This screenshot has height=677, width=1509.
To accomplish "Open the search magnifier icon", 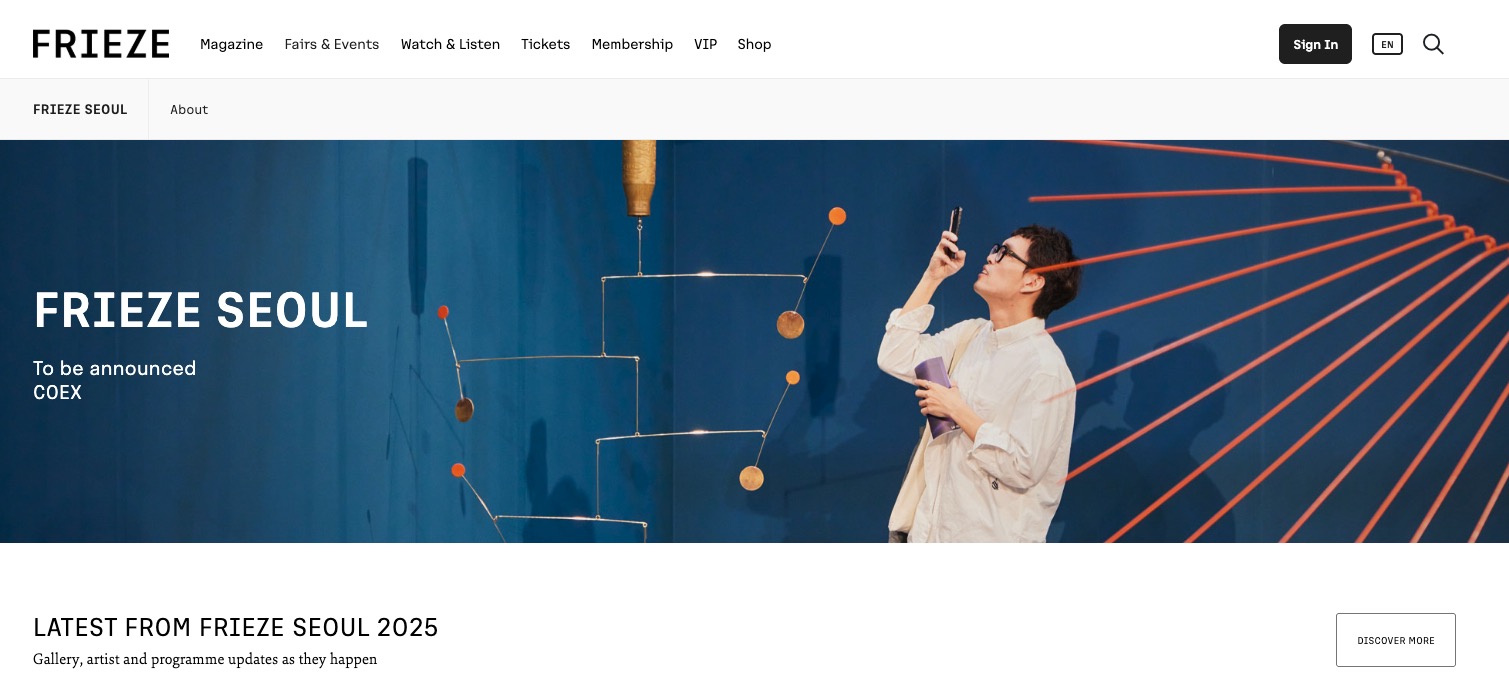I will tap(1433, 44).
